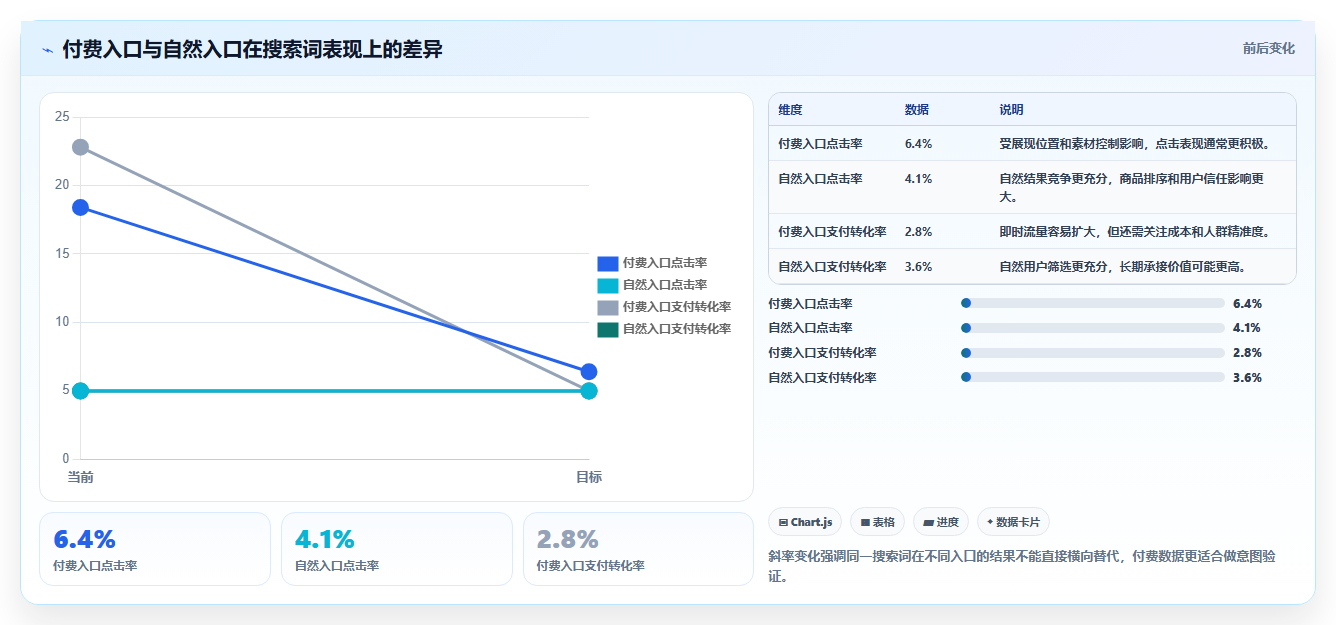
Task: Click the y-axis tick label 15
Action: coord(62,254)
